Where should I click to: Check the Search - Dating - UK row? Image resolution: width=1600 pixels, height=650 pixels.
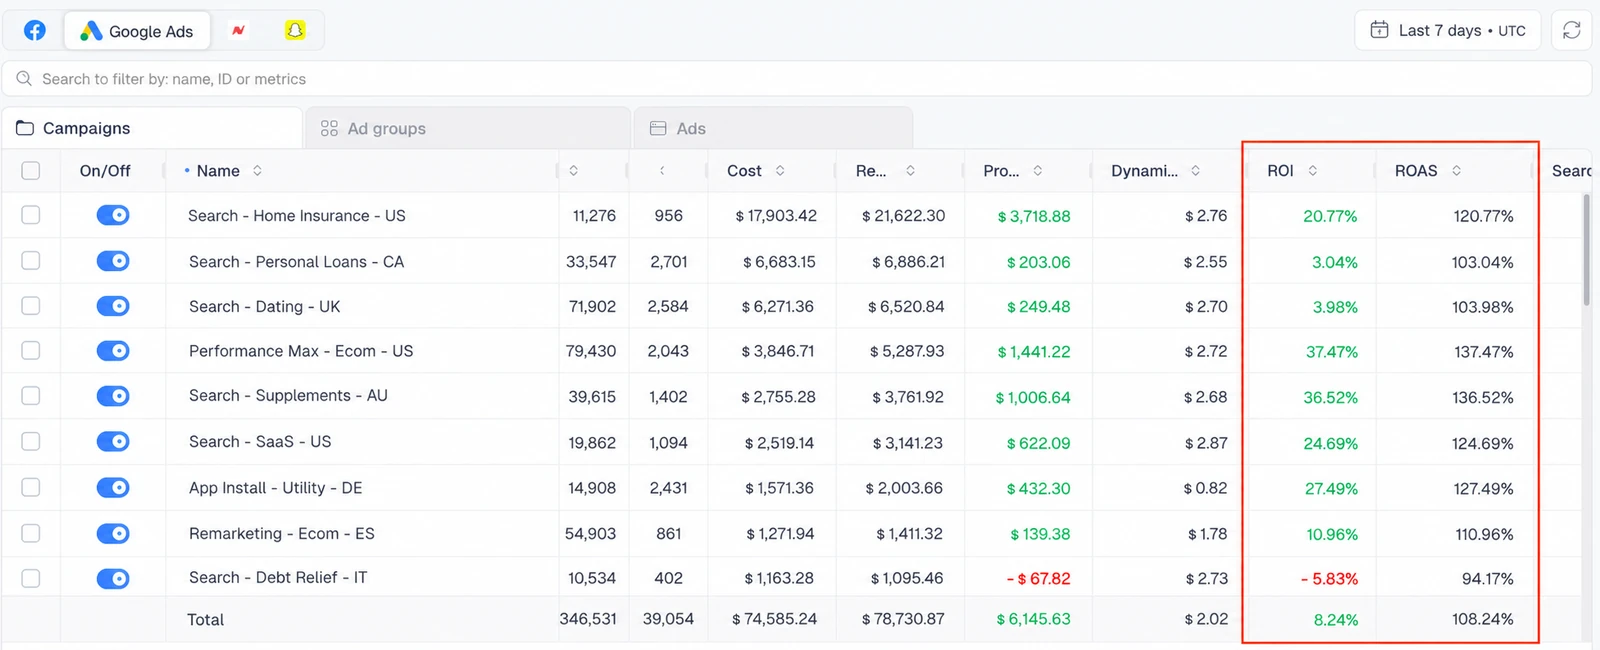click(31, 306)
